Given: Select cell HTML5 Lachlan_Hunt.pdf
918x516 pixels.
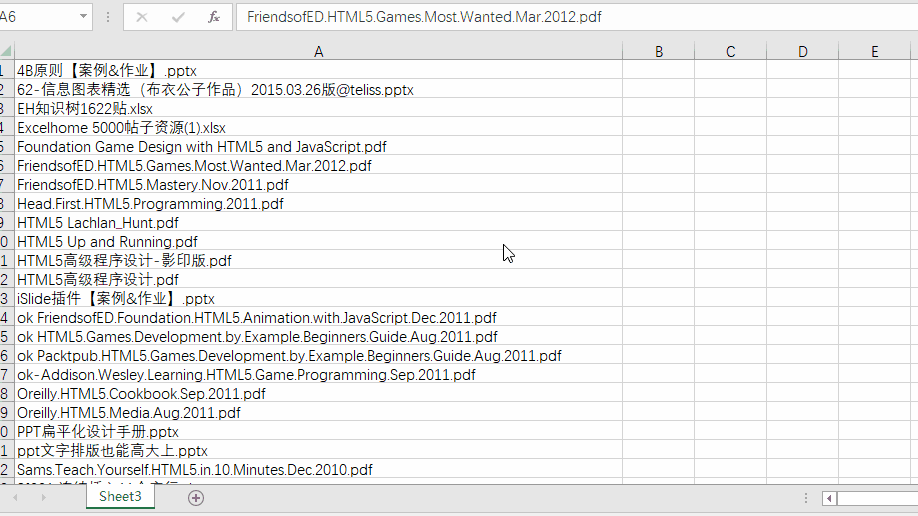Looking at the screenshot, I should [318, 223].
